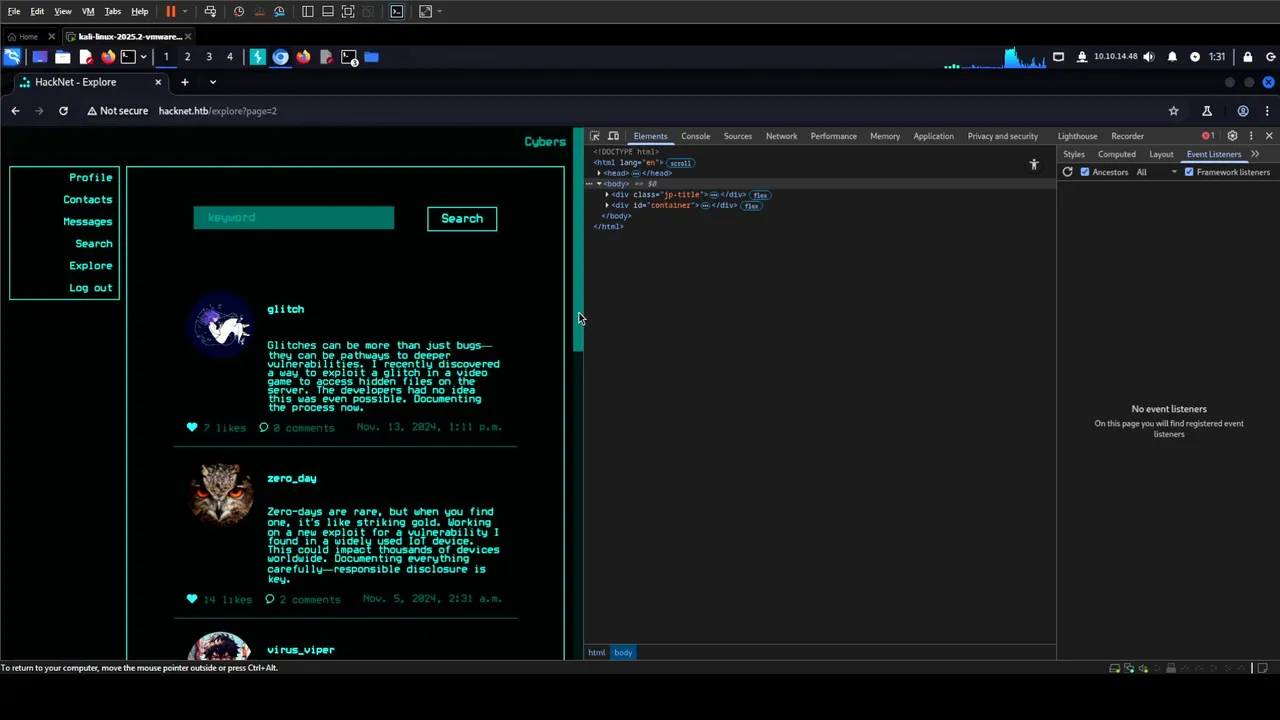Click the Send Ctrl+Alt+Del icon in VMware toolbar
The height and width of the screenshot is (720, 1280).
tap(210, 11)
